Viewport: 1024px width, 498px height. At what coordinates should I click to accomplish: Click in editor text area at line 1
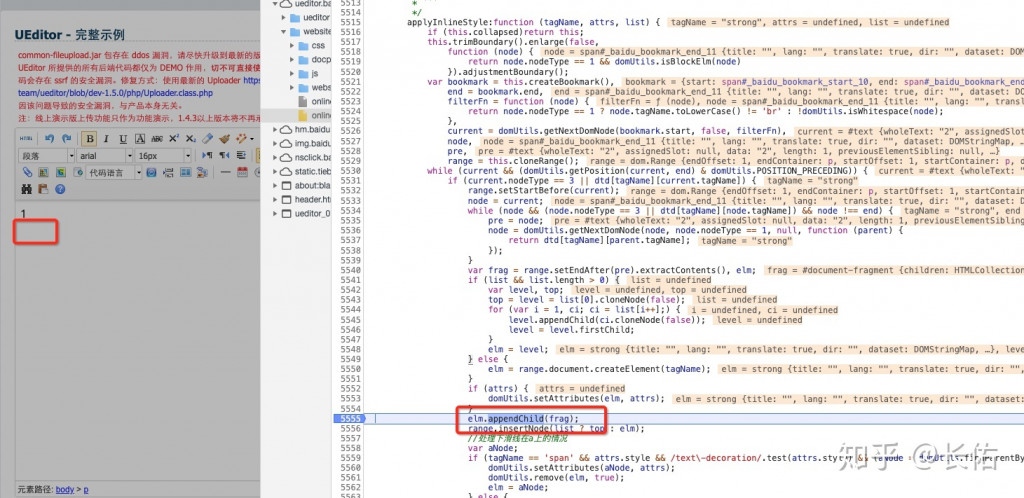(24, 213)
